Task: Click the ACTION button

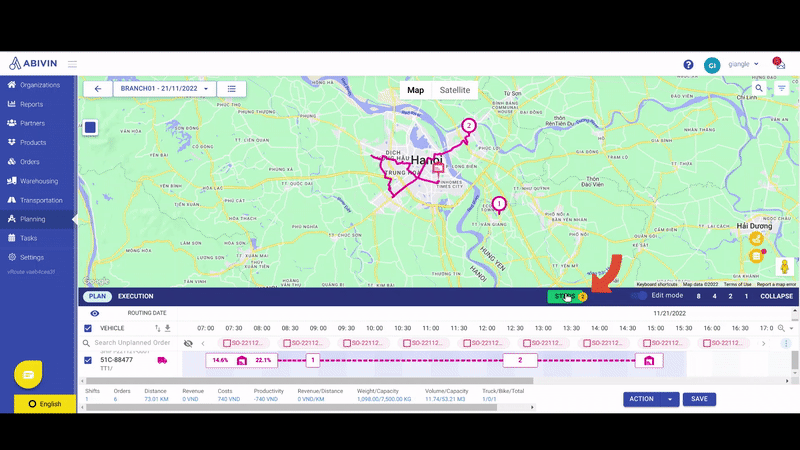Action: [x=642, y=399]
